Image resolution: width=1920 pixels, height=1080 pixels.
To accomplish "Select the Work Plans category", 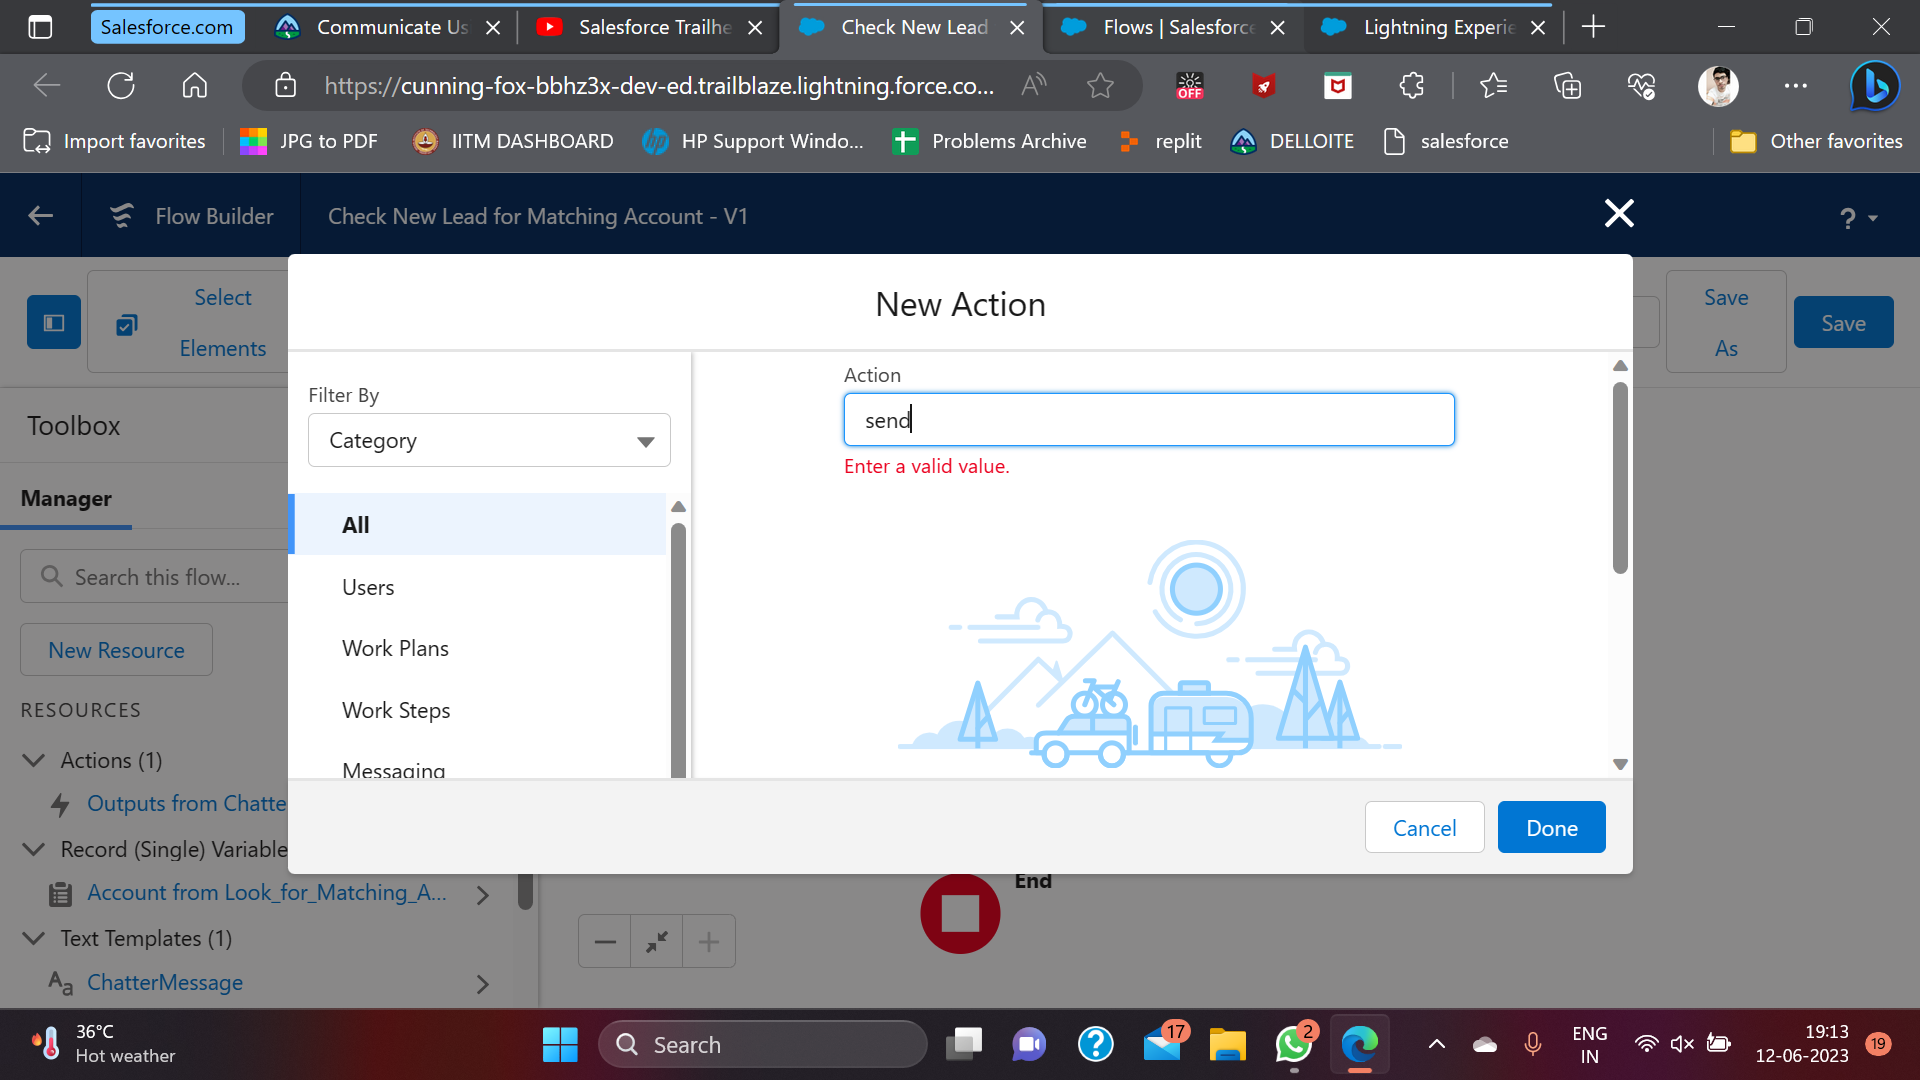I will point(395,649).
